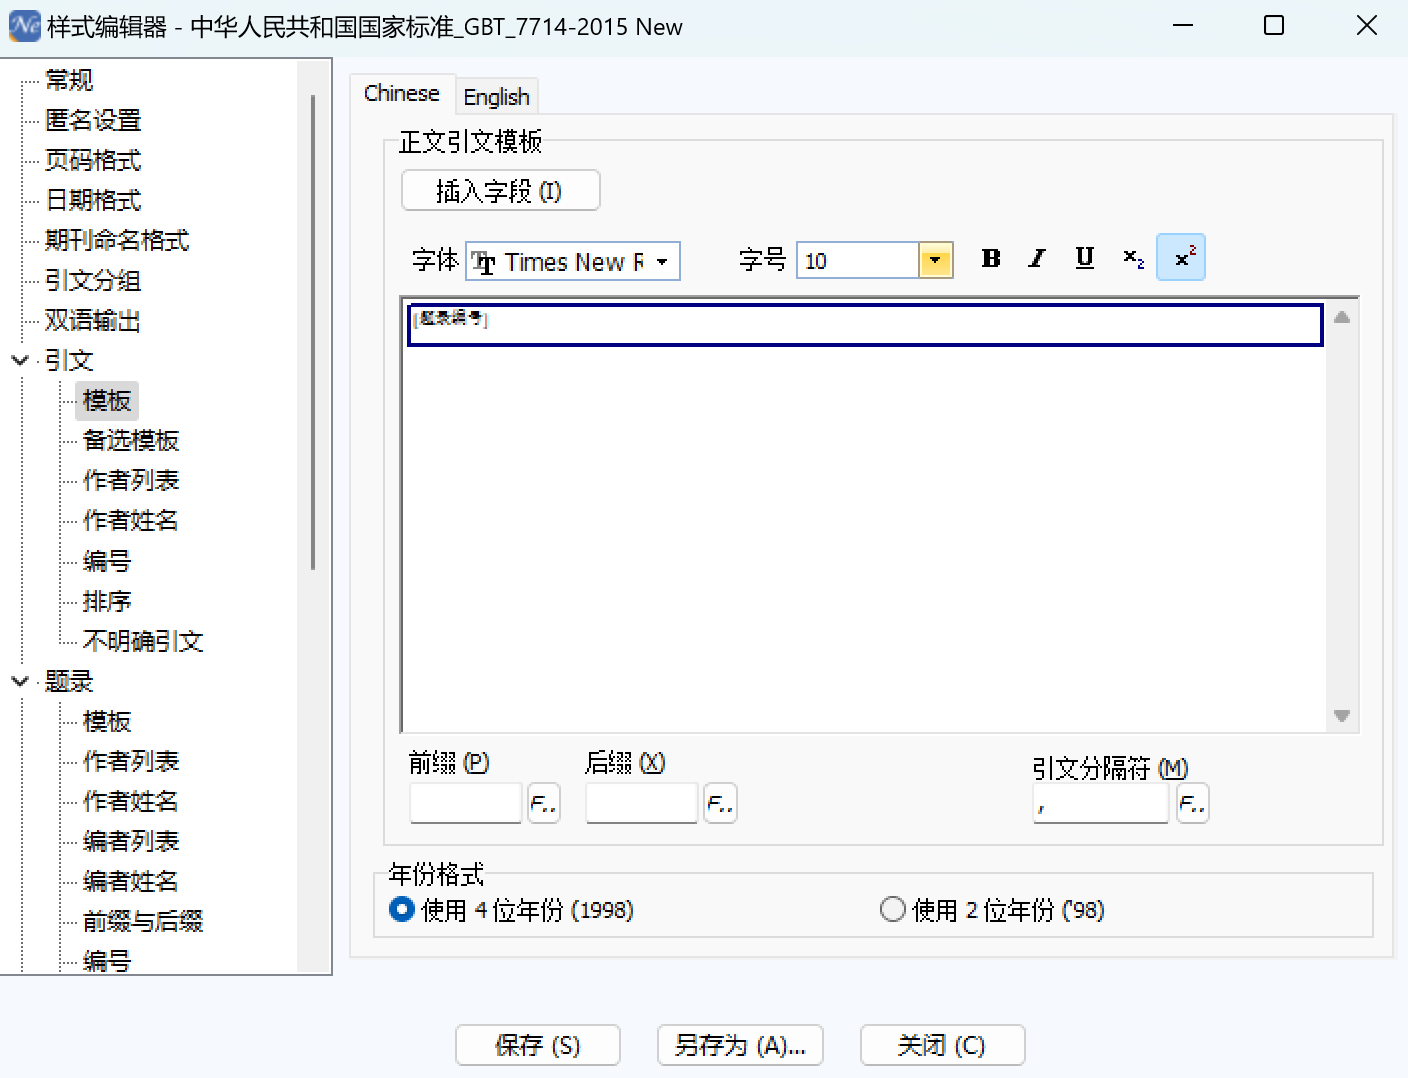The width and height of the screenshot is (1408, 1078).
Task: Toggle underline formatting button
Action: (x=1084, y=259)
